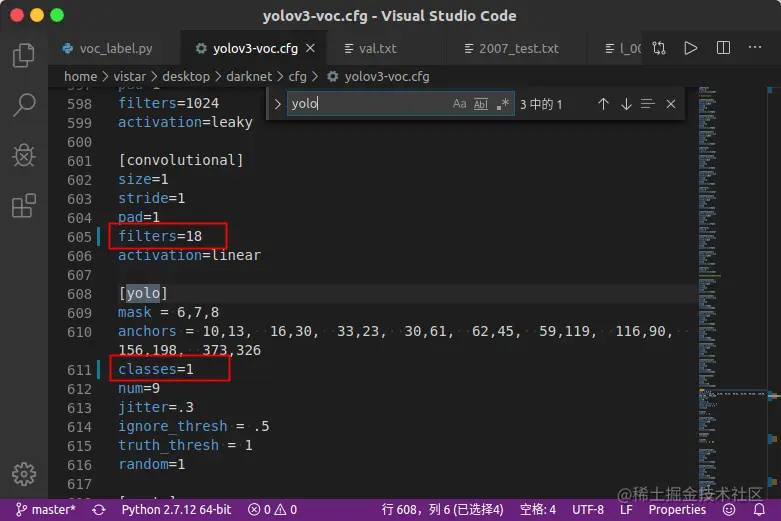Open the Search view in activity bar
781x521 pixels.
pyautogui.click(x=23, y=105)
